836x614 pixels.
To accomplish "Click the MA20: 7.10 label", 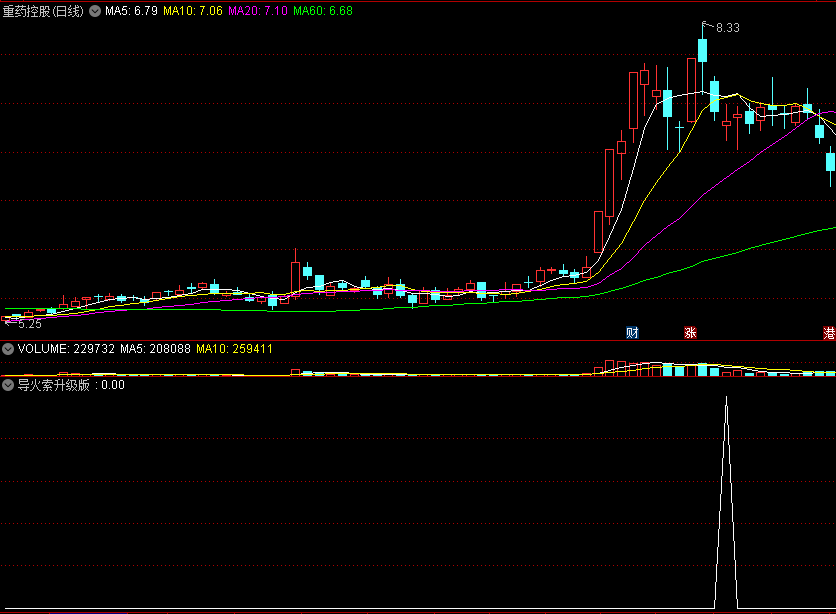I will 258,11.
